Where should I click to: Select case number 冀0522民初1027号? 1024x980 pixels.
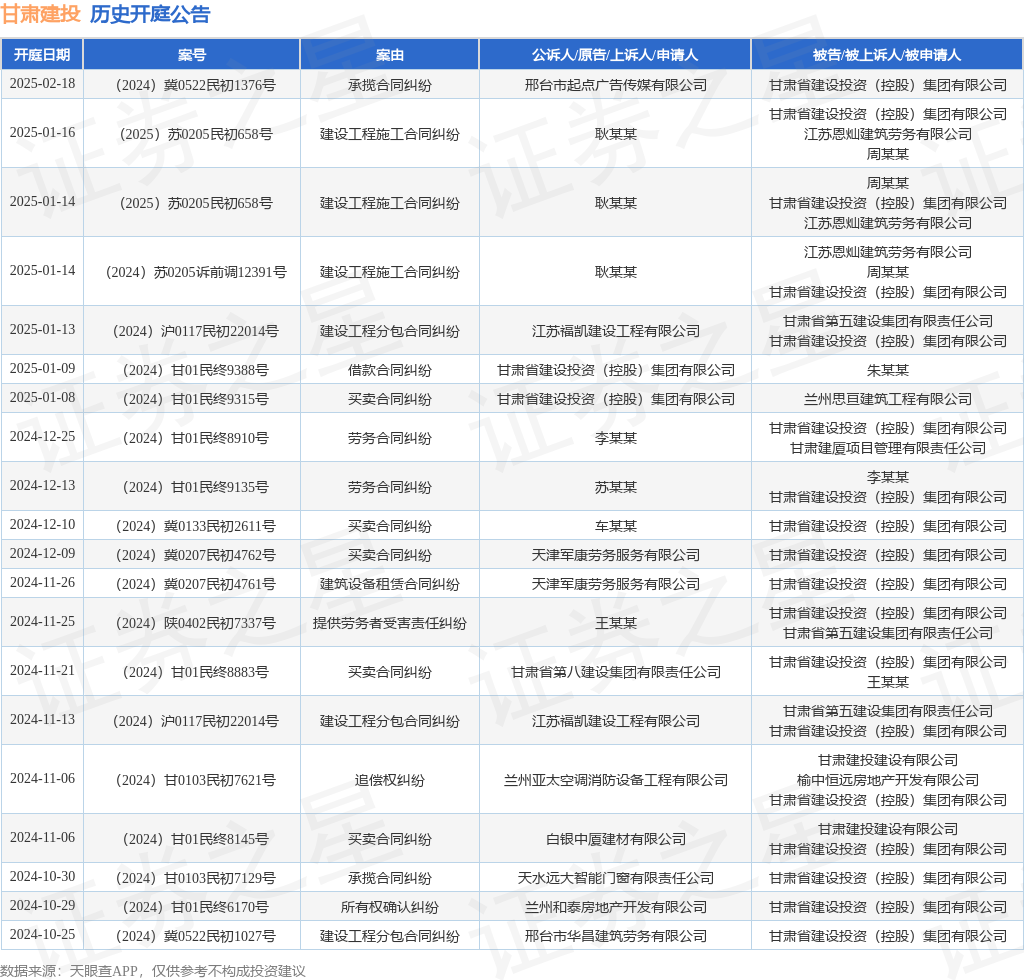point(195,937)
